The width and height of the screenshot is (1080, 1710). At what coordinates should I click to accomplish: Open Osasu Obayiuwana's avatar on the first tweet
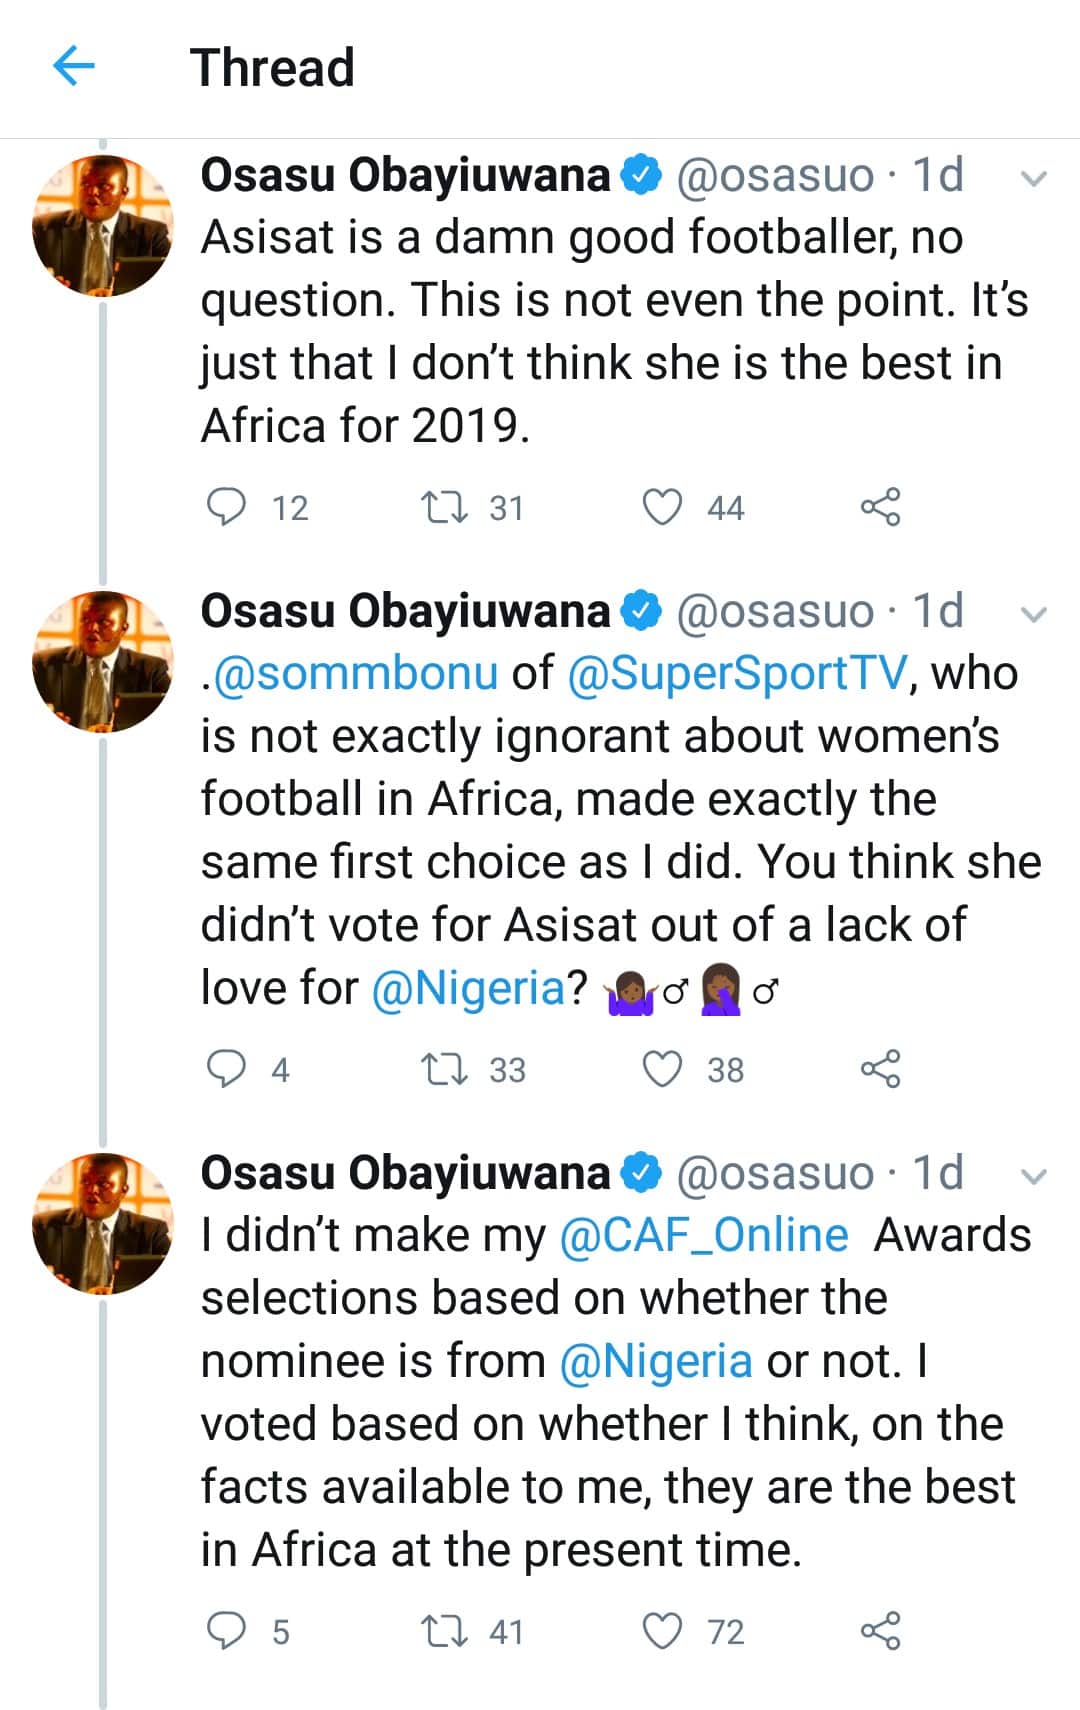[102, 226]
